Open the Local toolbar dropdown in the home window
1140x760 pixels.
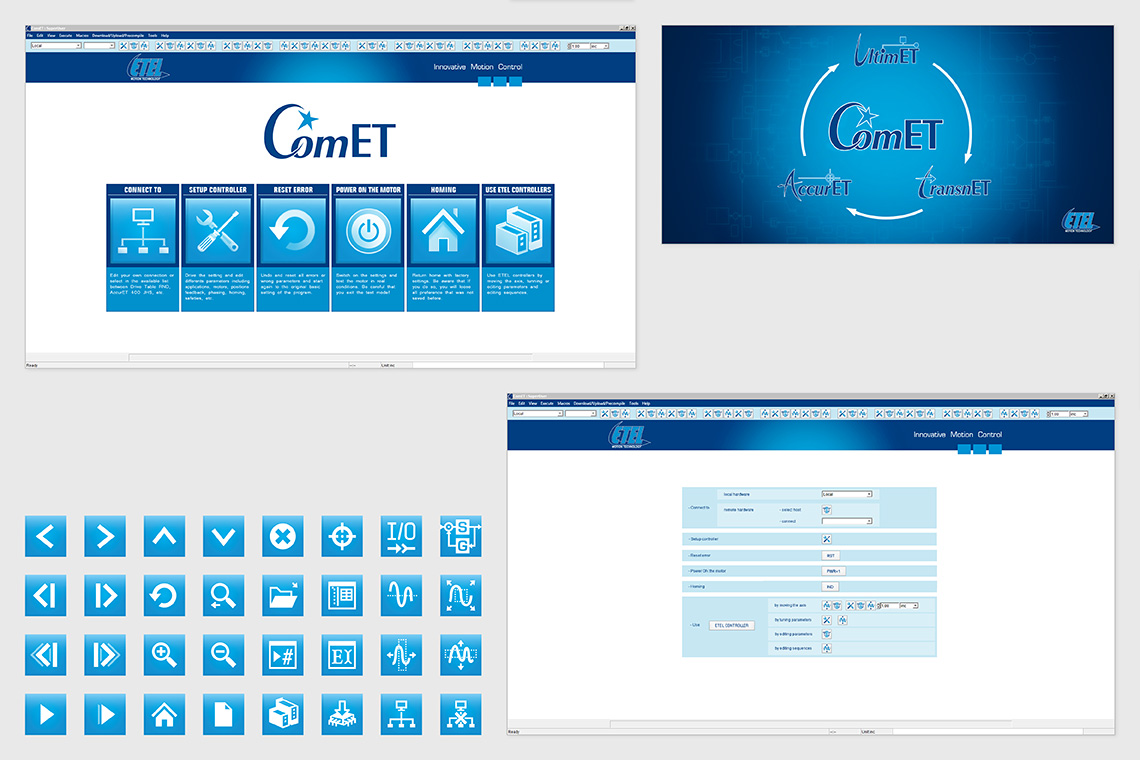(55, 46)
